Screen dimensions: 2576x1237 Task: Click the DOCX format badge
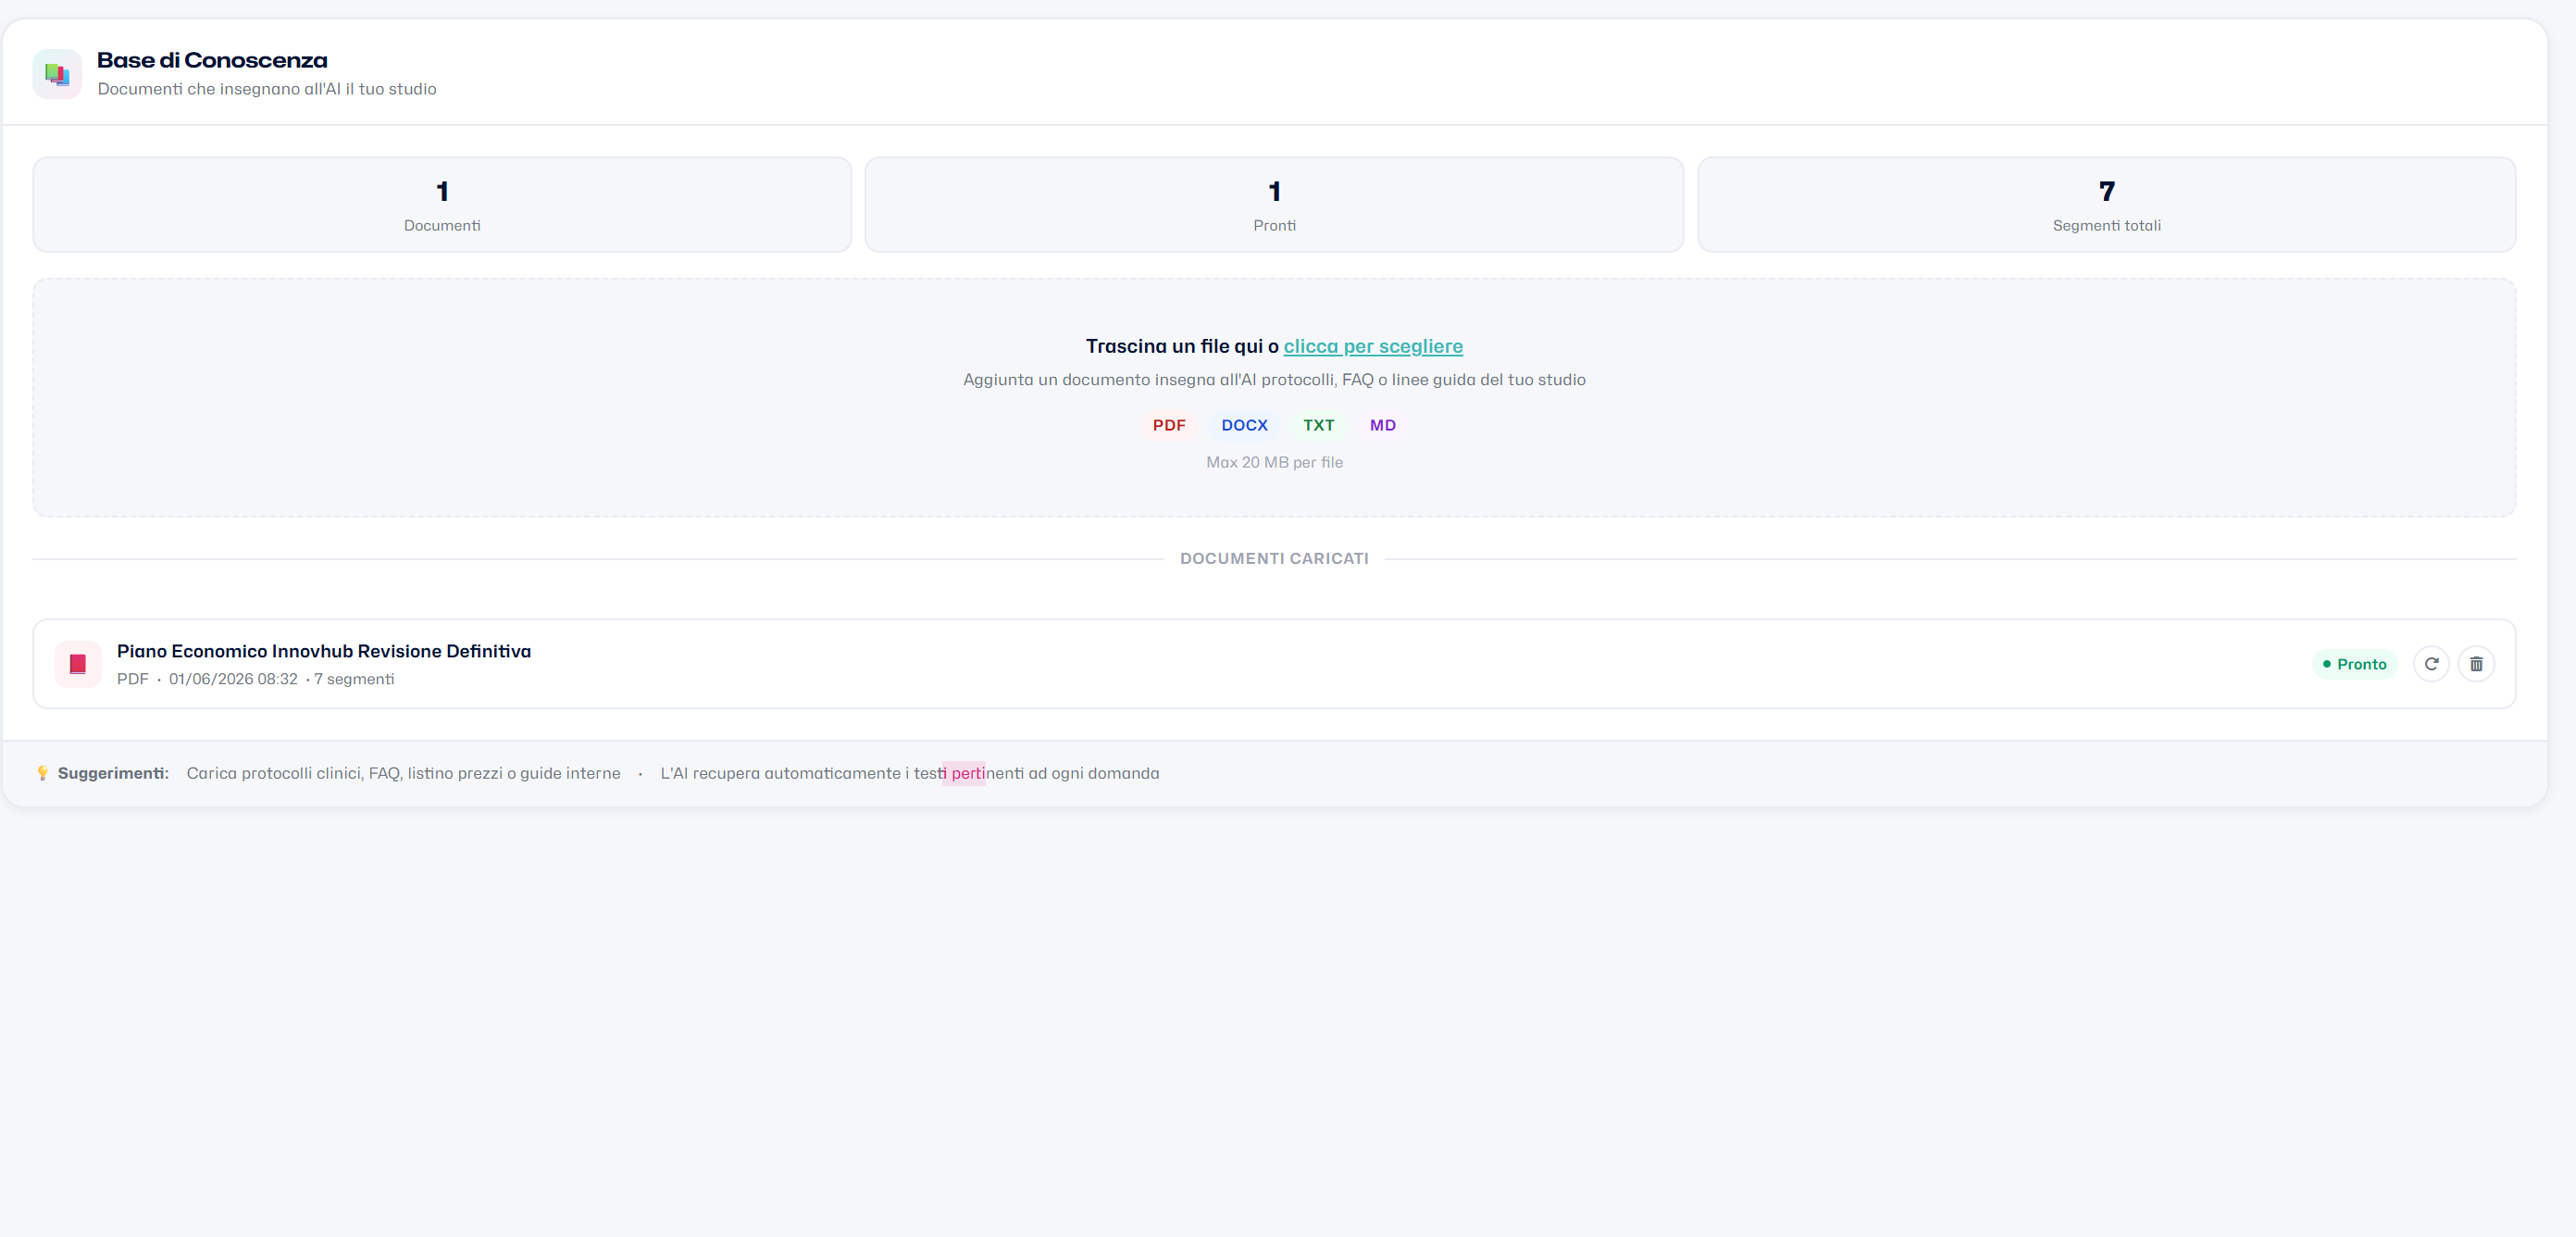click(x=1244, y=425)
